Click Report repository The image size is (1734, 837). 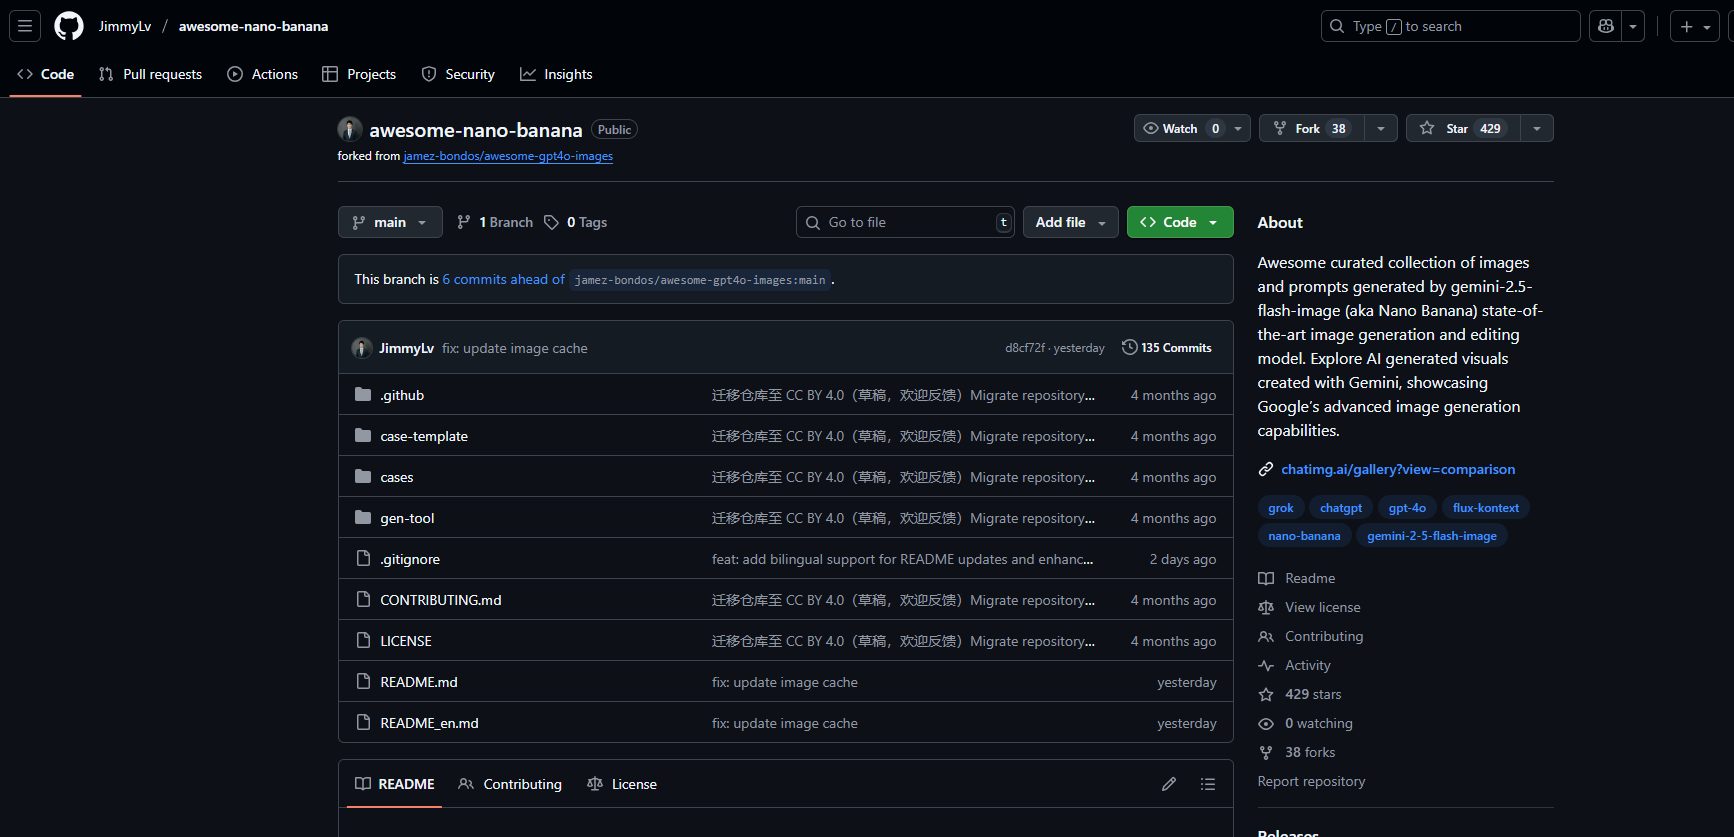click(x=1311, y=781)
